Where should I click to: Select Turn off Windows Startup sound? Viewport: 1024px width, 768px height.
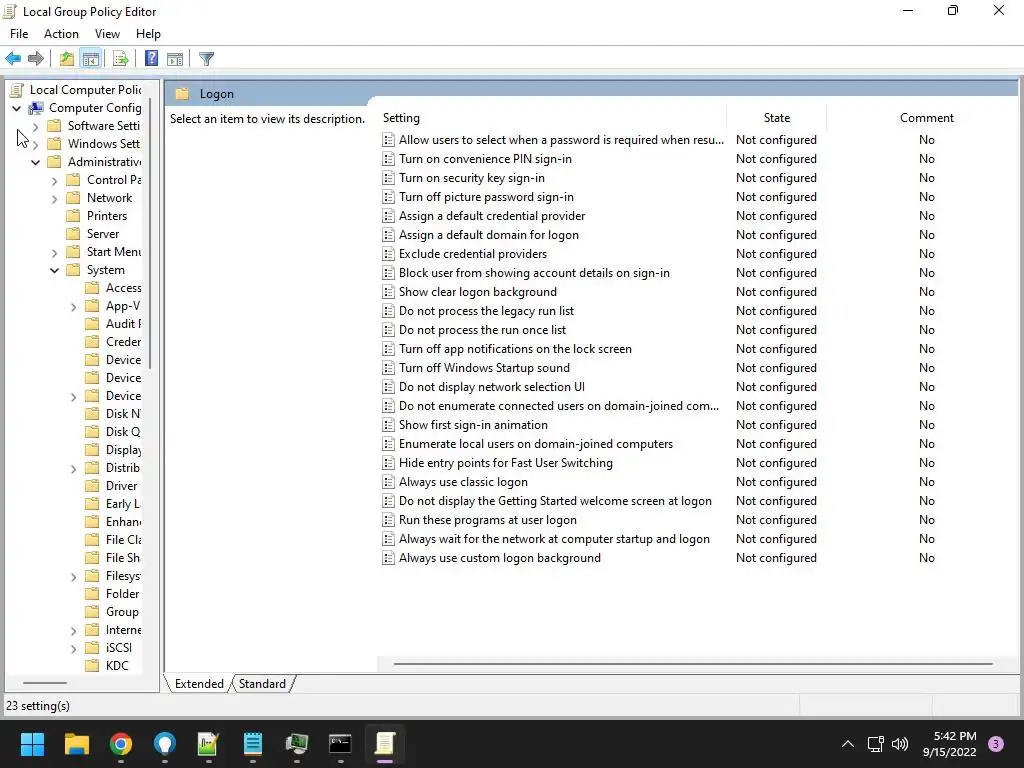pos(484,368)
